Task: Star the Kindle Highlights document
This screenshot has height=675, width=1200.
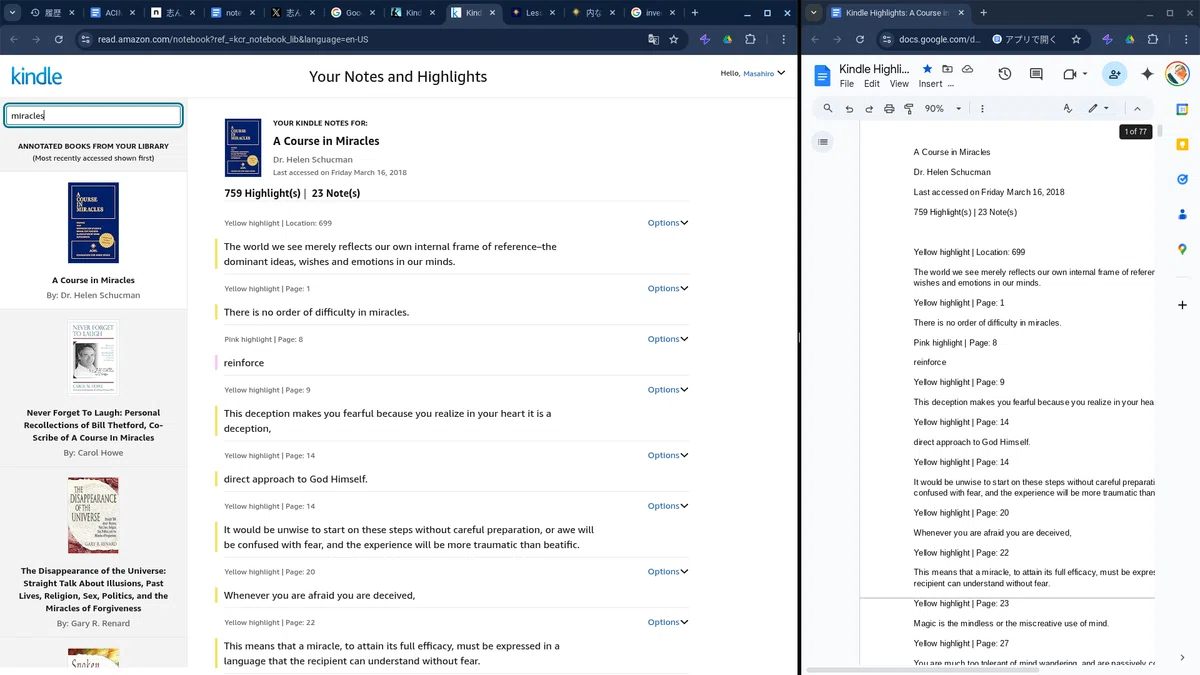Action: (x=927, y=69)
